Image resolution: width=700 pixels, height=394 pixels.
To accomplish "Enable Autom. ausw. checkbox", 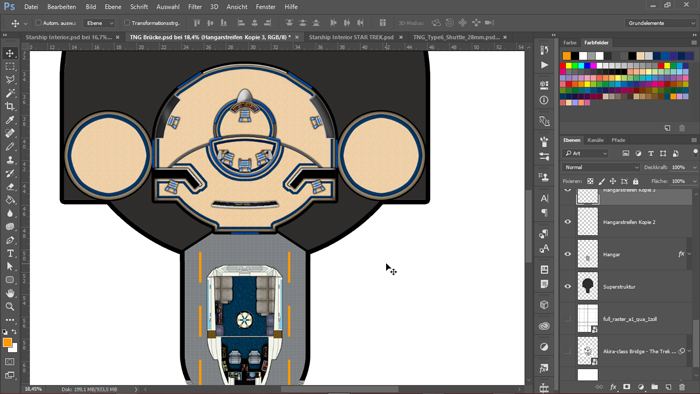I will click(x=38, y=23).
